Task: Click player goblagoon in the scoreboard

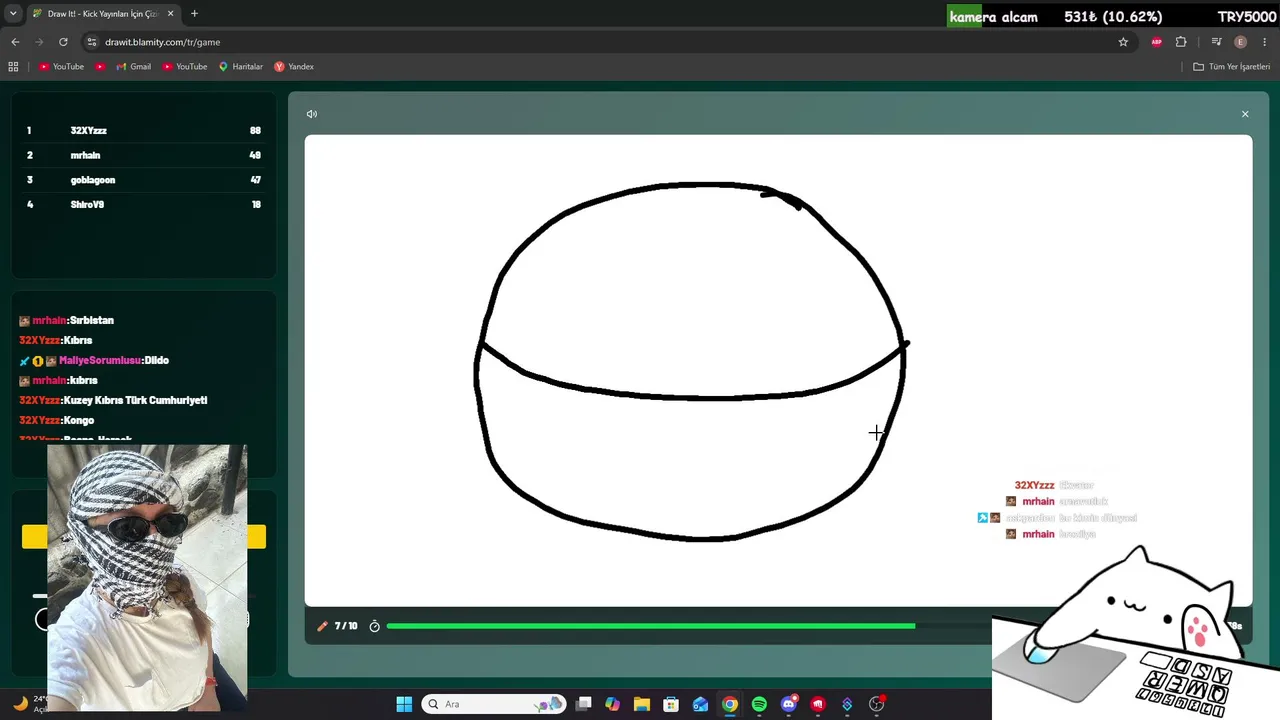Action: (93, 180)
